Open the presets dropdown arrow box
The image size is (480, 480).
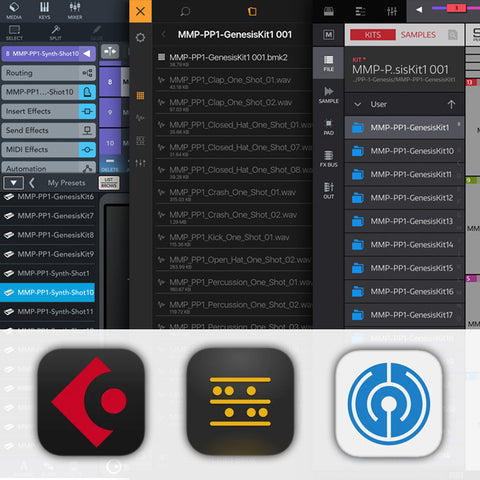coord(13,183)
